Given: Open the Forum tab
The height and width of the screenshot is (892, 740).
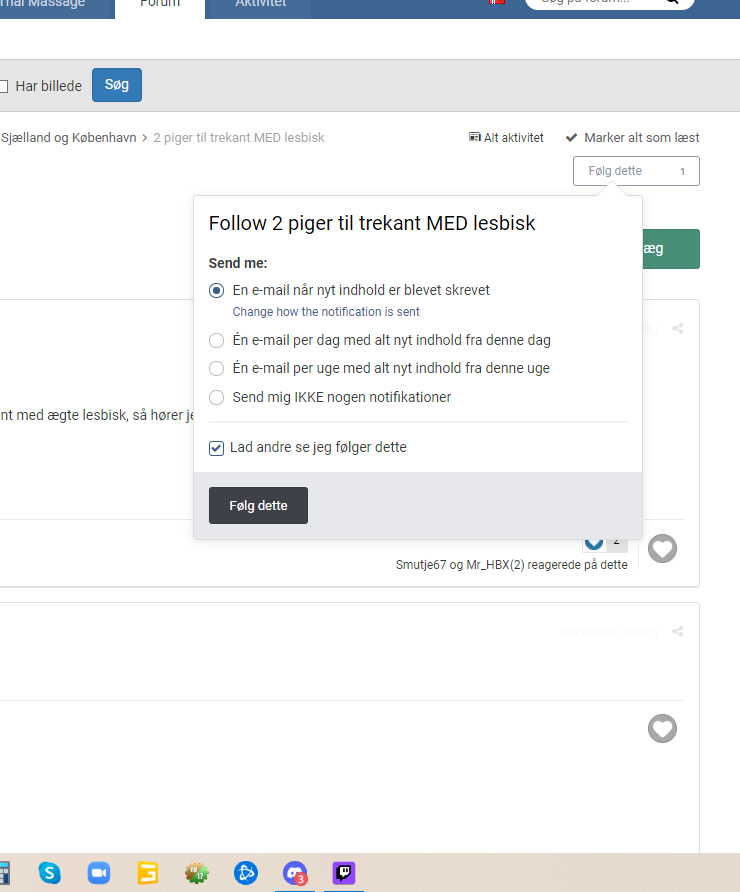Looking at the screenshot, I should [160, 5].
